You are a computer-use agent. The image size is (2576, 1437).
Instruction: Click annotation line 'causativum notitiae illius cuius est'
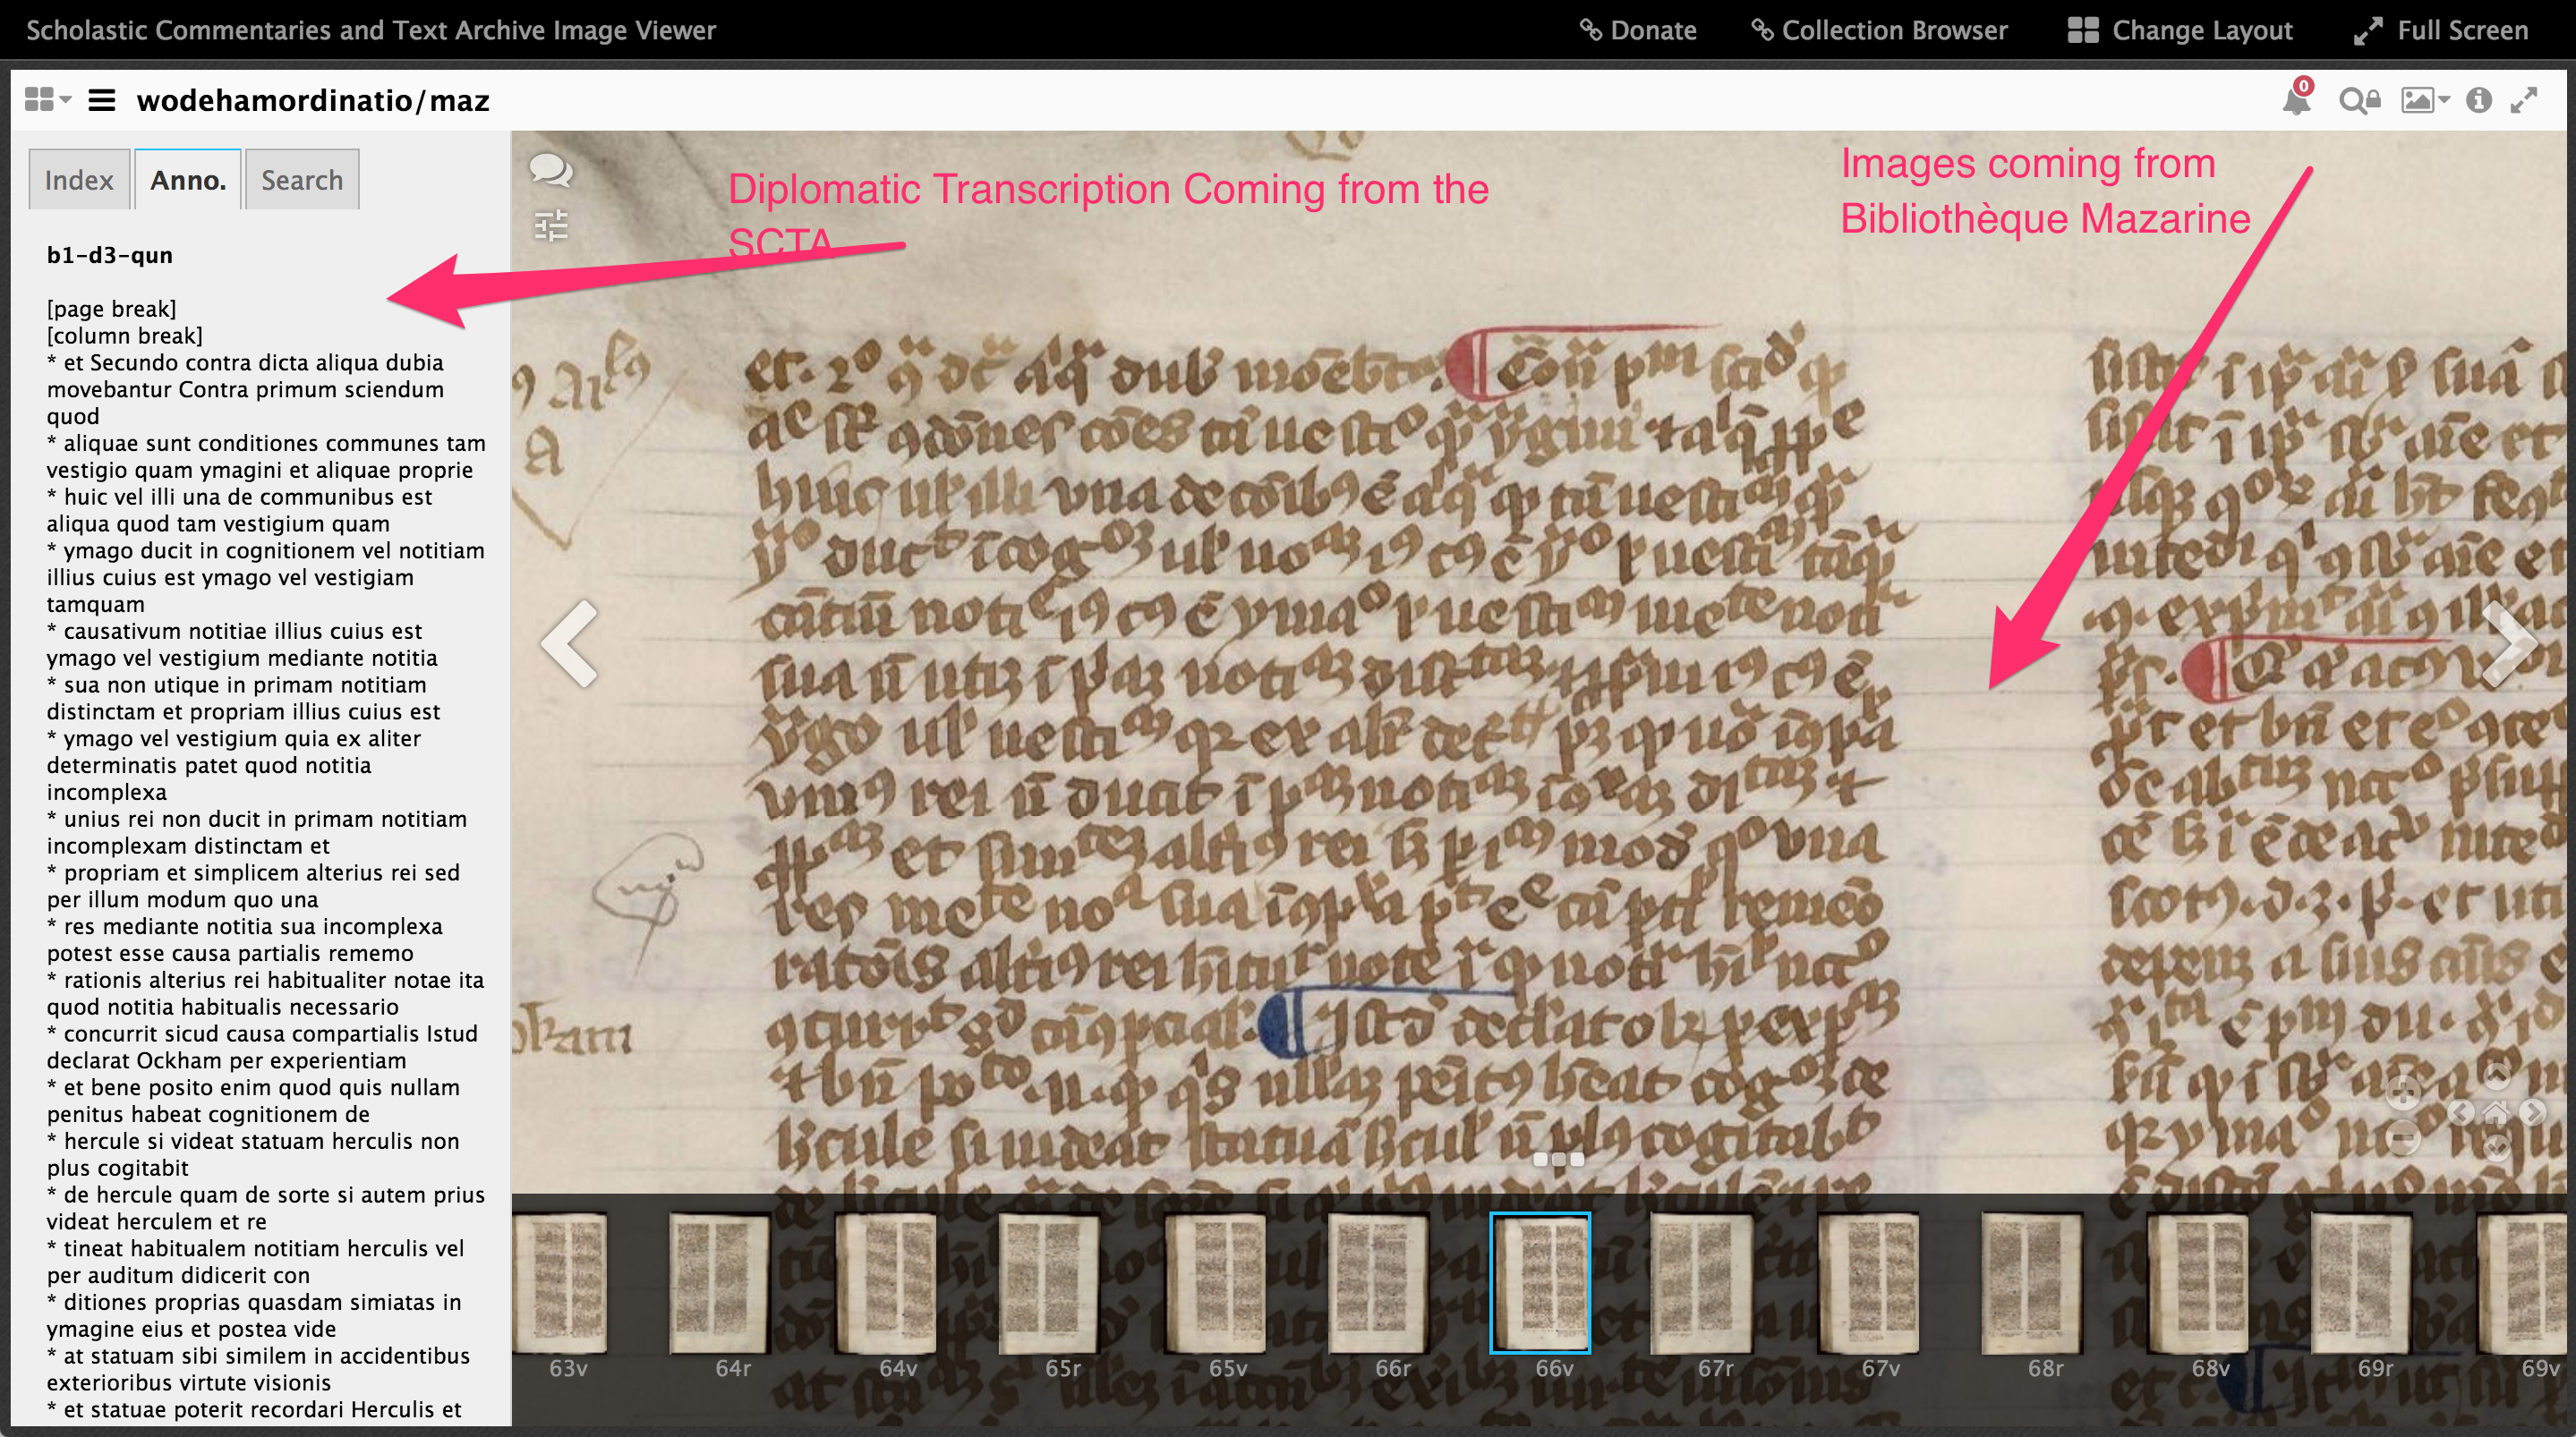[x=243, y=631]
